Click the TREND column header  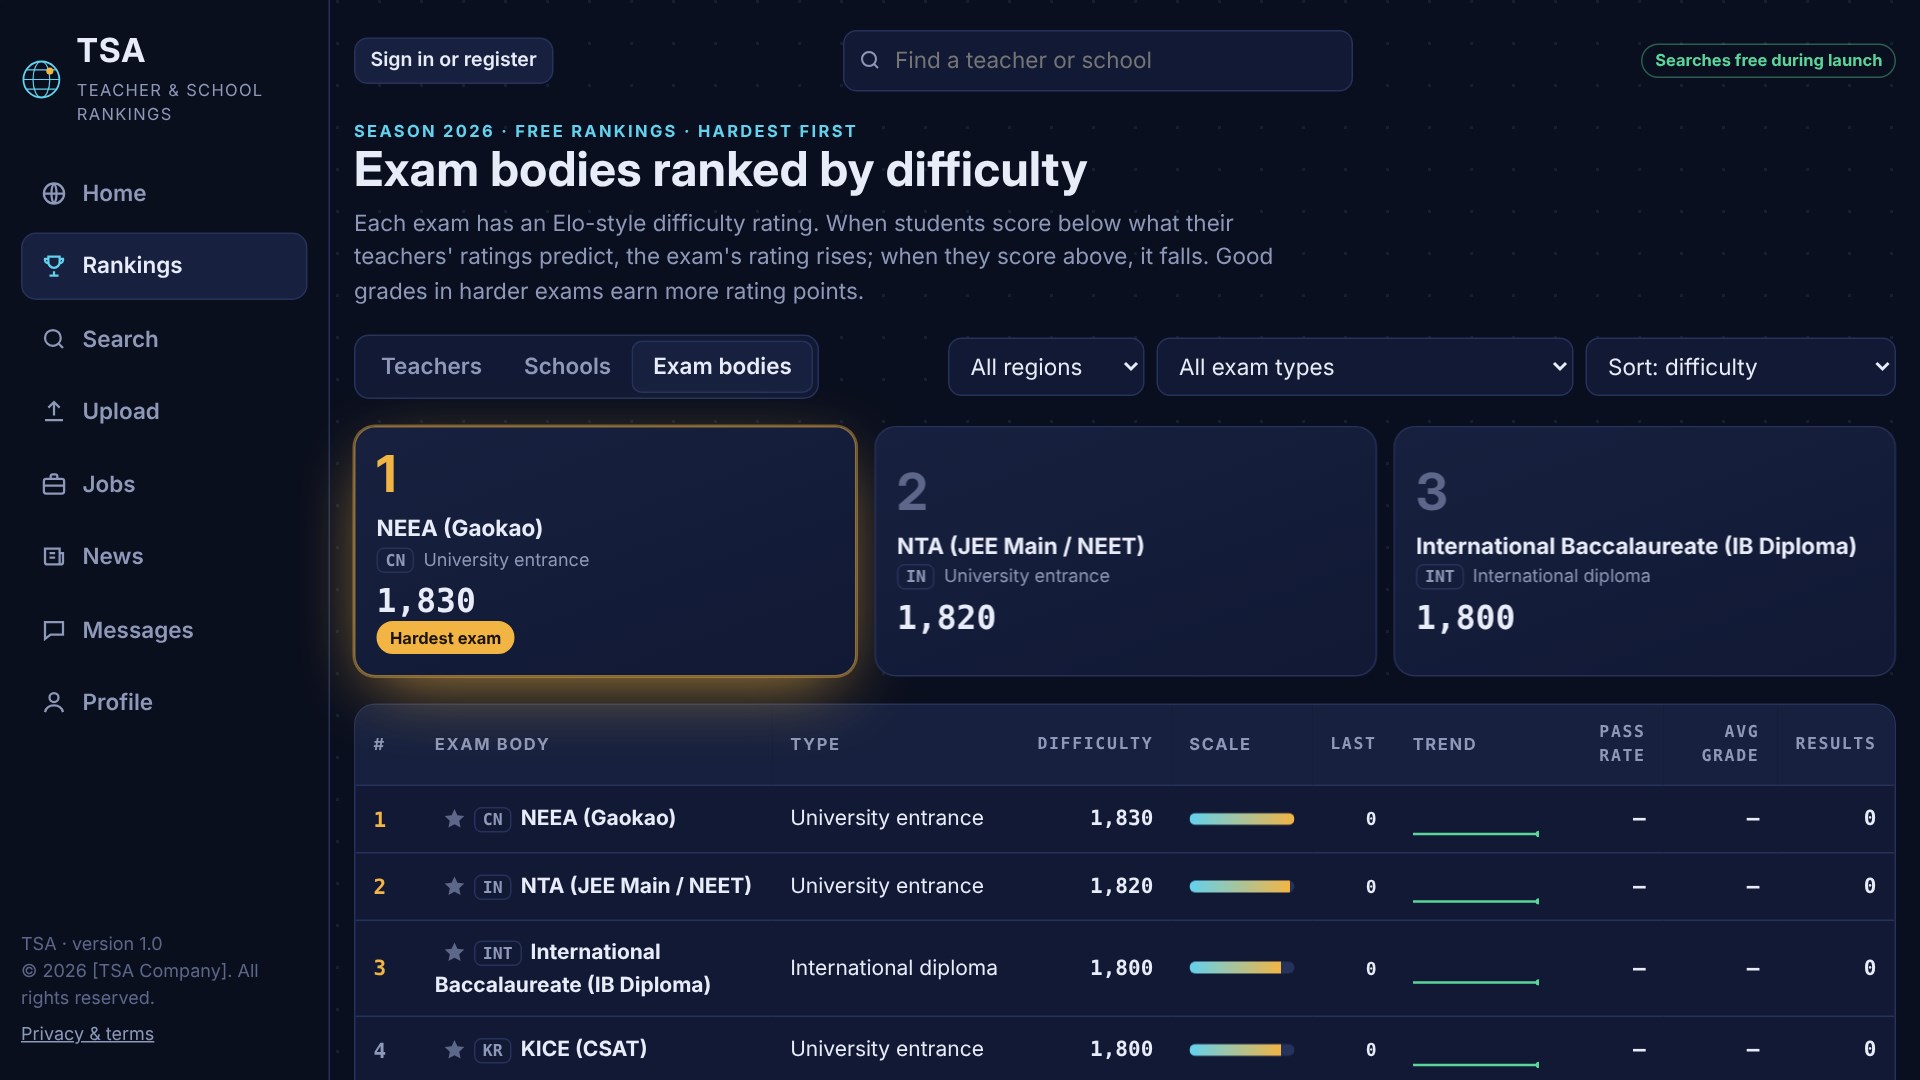[x=1444, y=744]
